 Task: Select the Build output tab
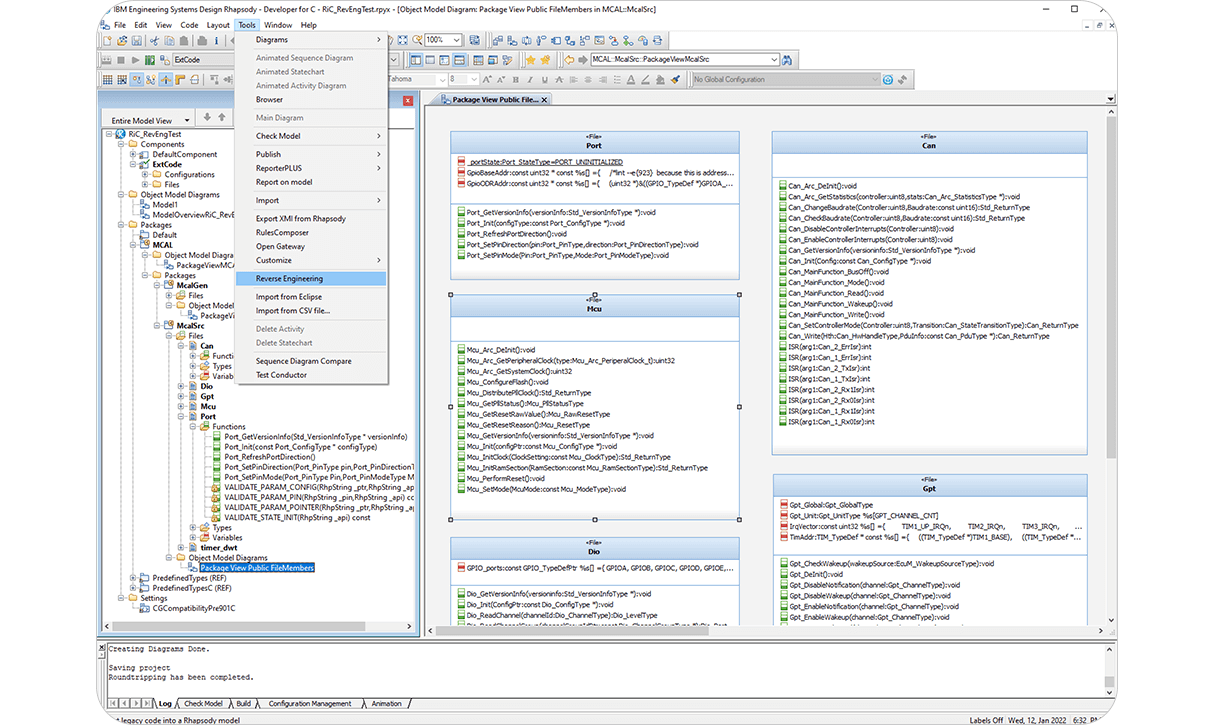coord(243,704)
